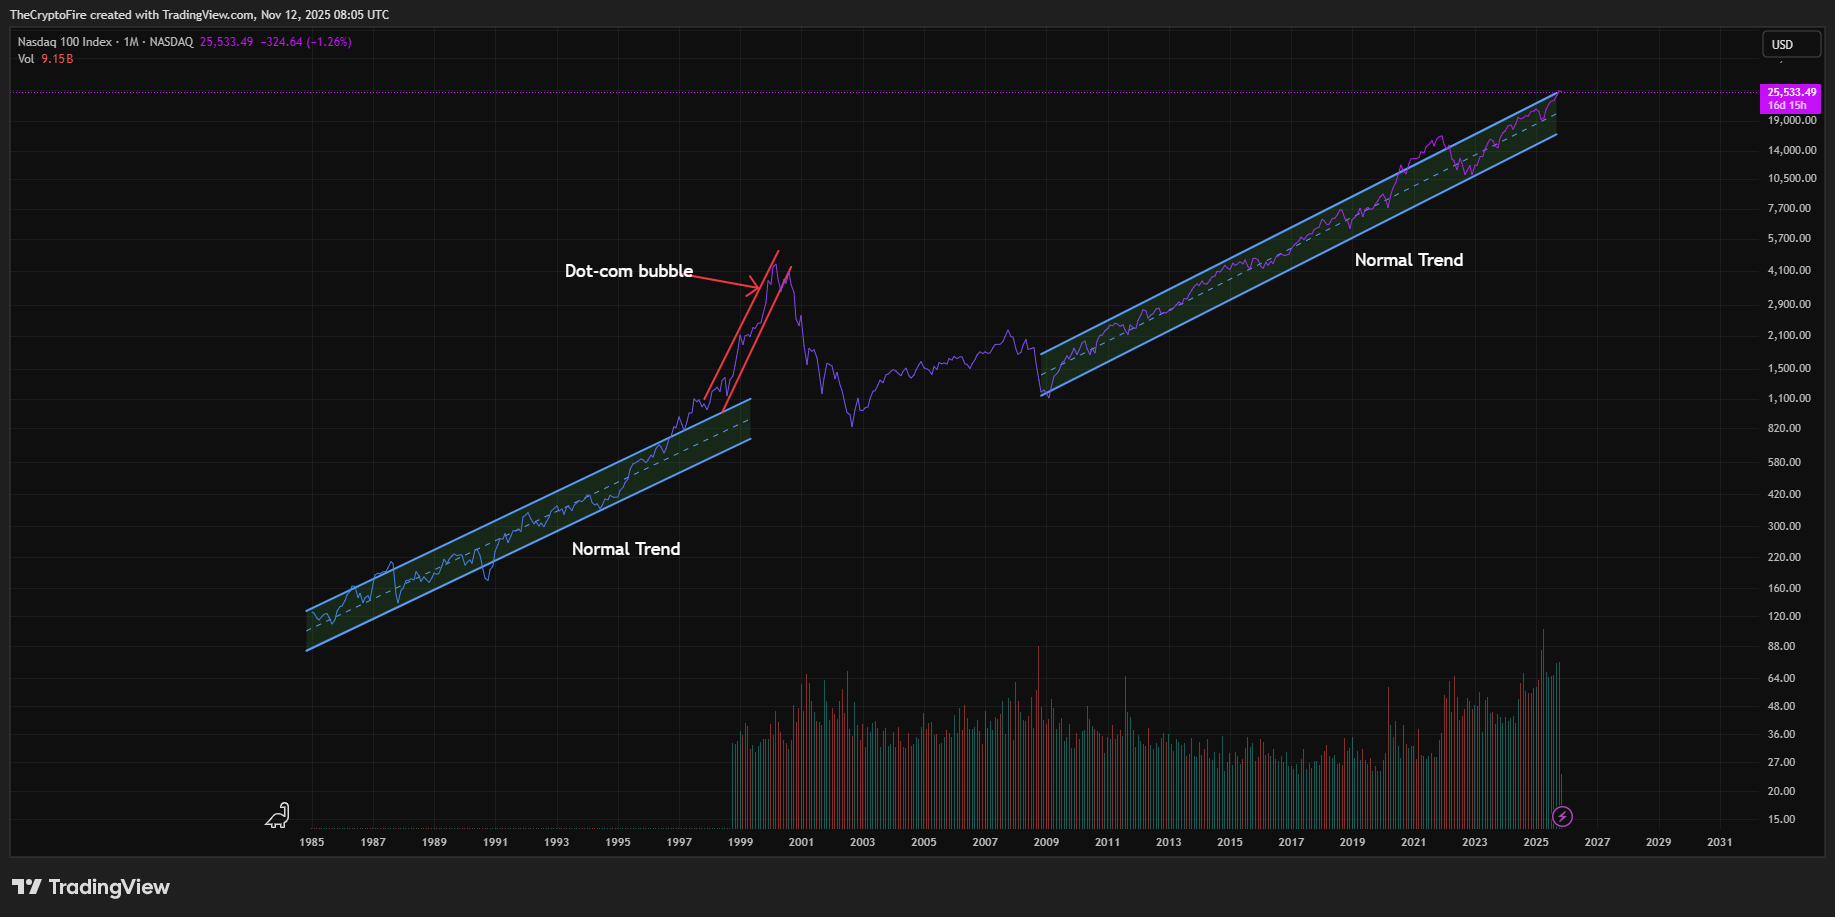Click the 1991 label on the time axis
This screenshot has height=917, width=1835.
[496, 842]
